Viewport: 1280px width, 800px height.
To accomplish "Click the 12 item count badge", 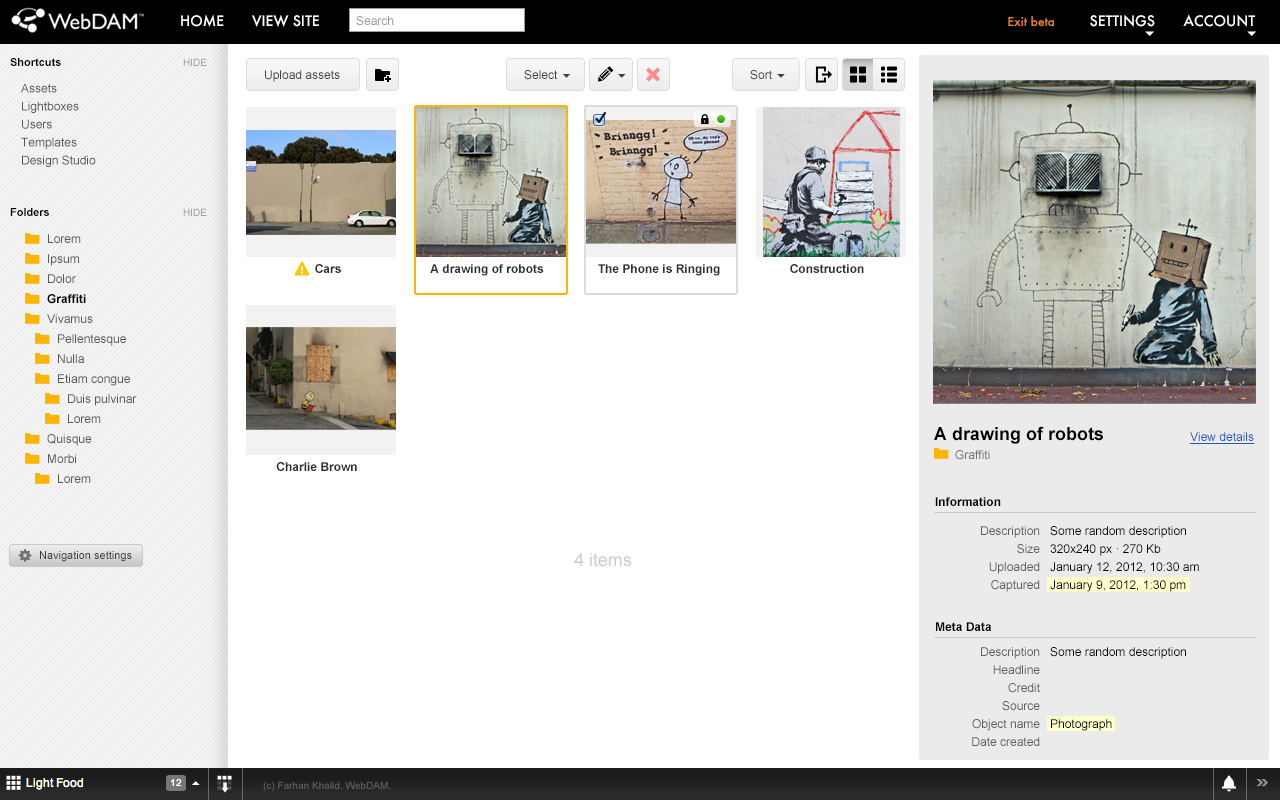I will click(x=176, y=783).
